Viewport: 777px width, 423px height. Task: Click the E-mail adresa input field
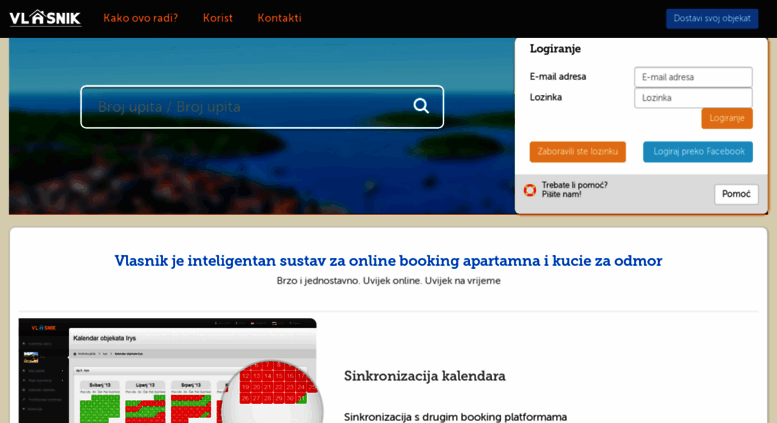693,77
